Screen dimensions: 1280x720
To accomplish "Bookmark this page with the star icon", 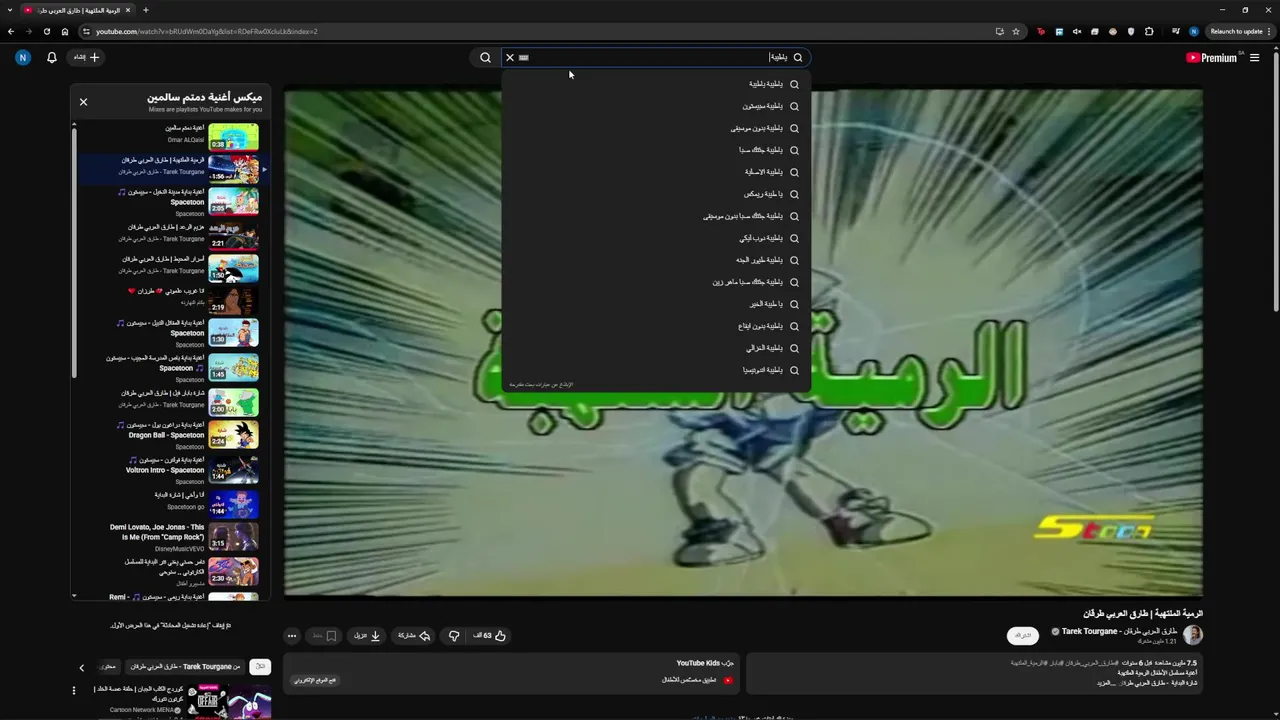I will coord(1016,31).
